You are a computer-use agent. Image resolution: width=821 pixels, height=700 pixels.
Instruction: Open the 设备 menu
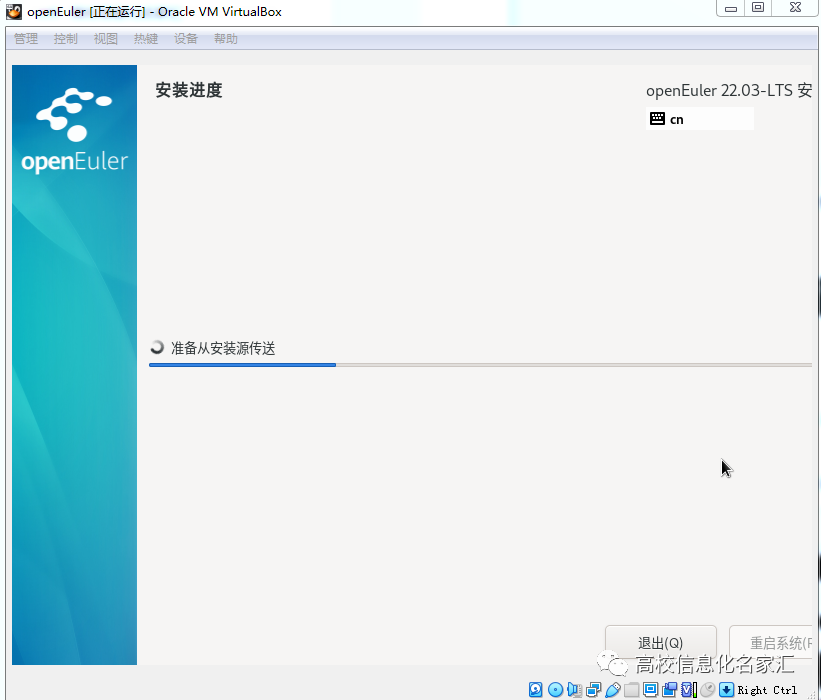(185, 38)
